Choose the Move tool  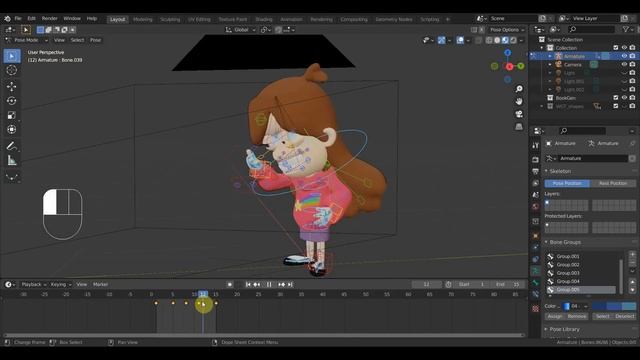point(12,86)
